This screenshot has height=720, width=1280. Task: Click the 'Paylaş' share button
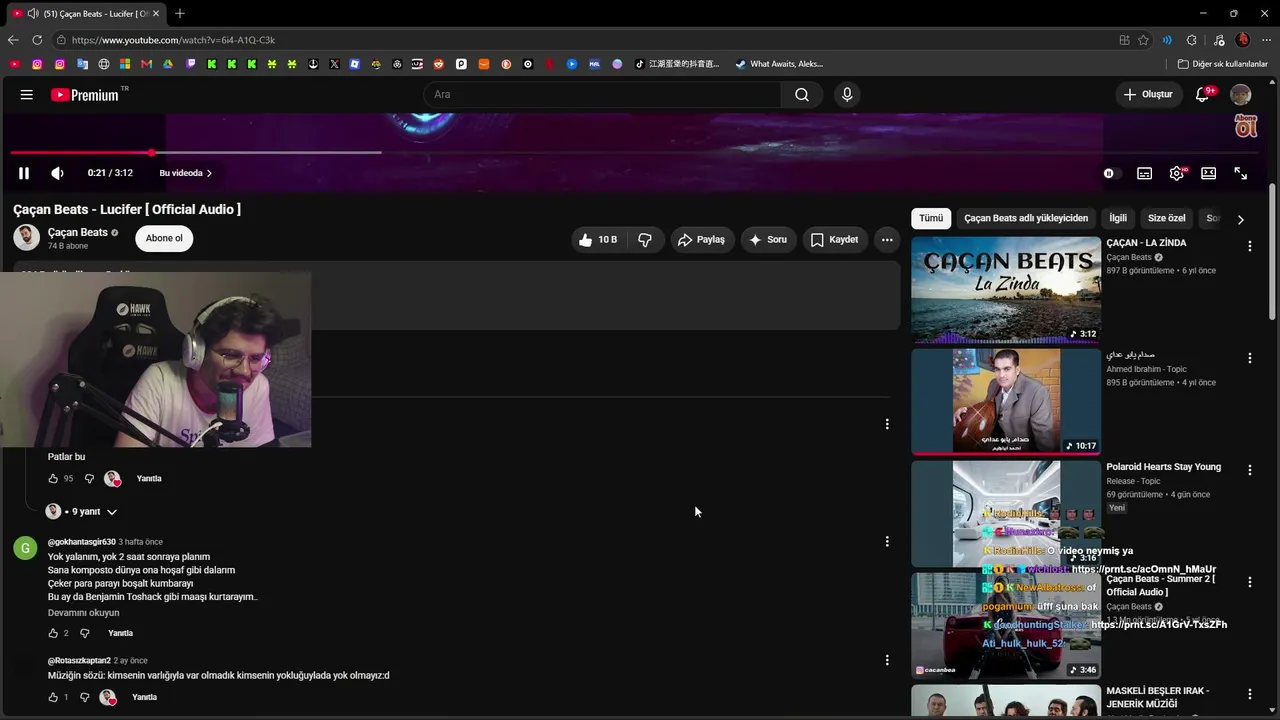[x=701, y=240]
